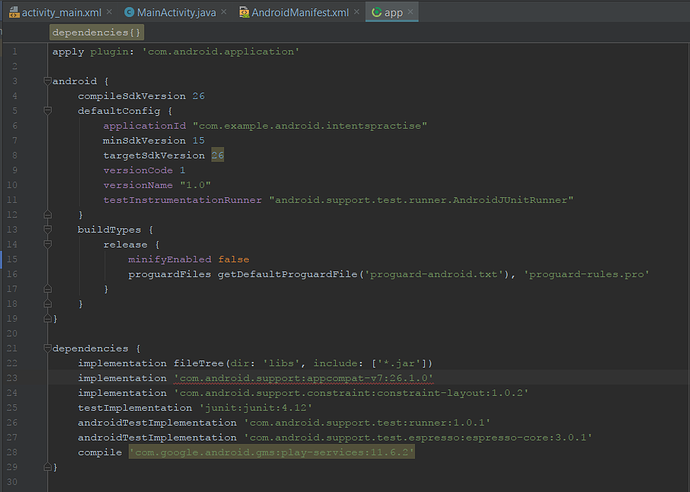Switch to the AndroidManifest.xml tab
690x492 pixels.
[300, 12]
